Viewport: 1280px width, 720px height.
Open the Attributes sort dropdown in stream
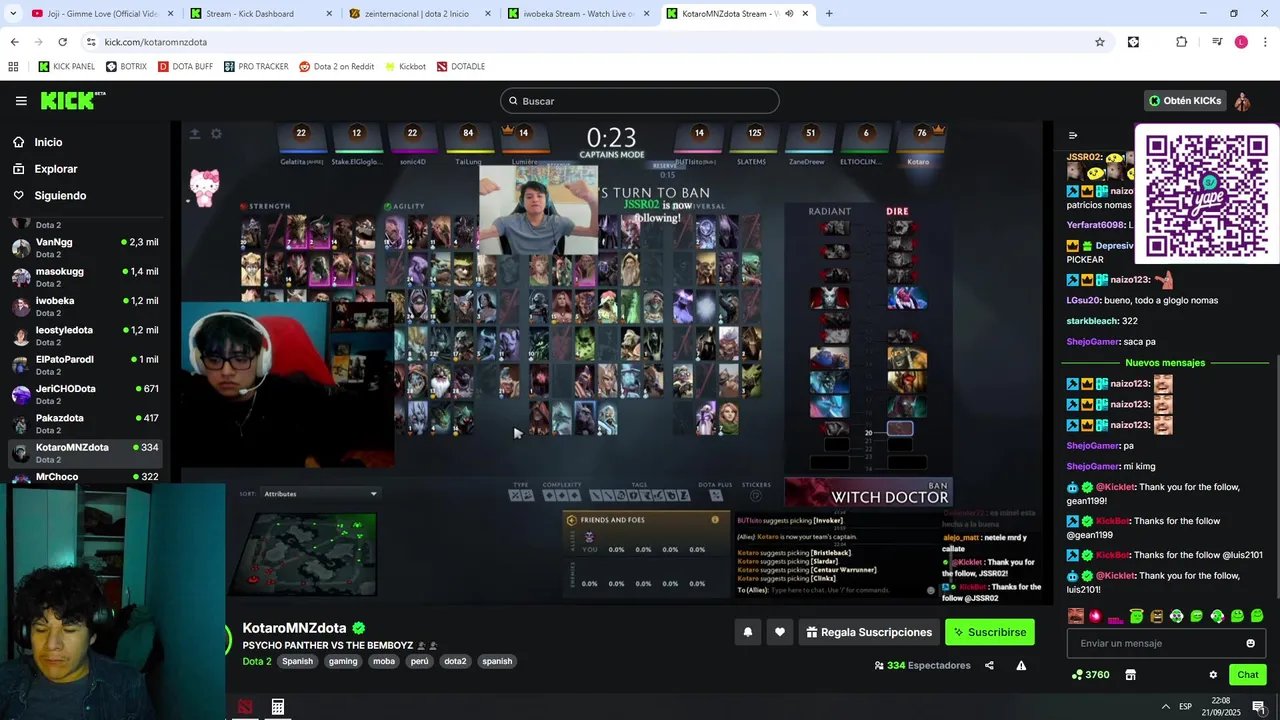(320, 494)
